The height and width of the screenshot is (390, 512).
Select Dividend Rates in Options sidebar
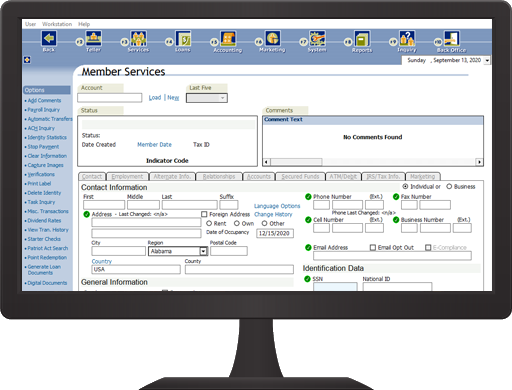(x=44, y=221)
